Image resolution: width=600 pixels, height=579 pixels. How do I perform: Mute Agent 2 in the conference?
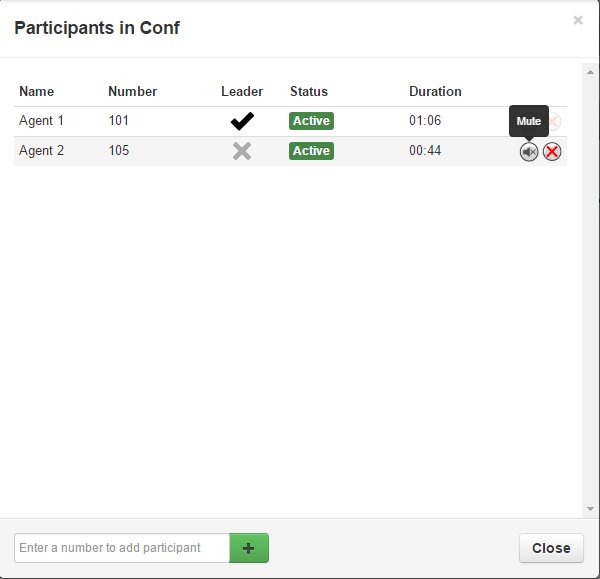[528, 152]
